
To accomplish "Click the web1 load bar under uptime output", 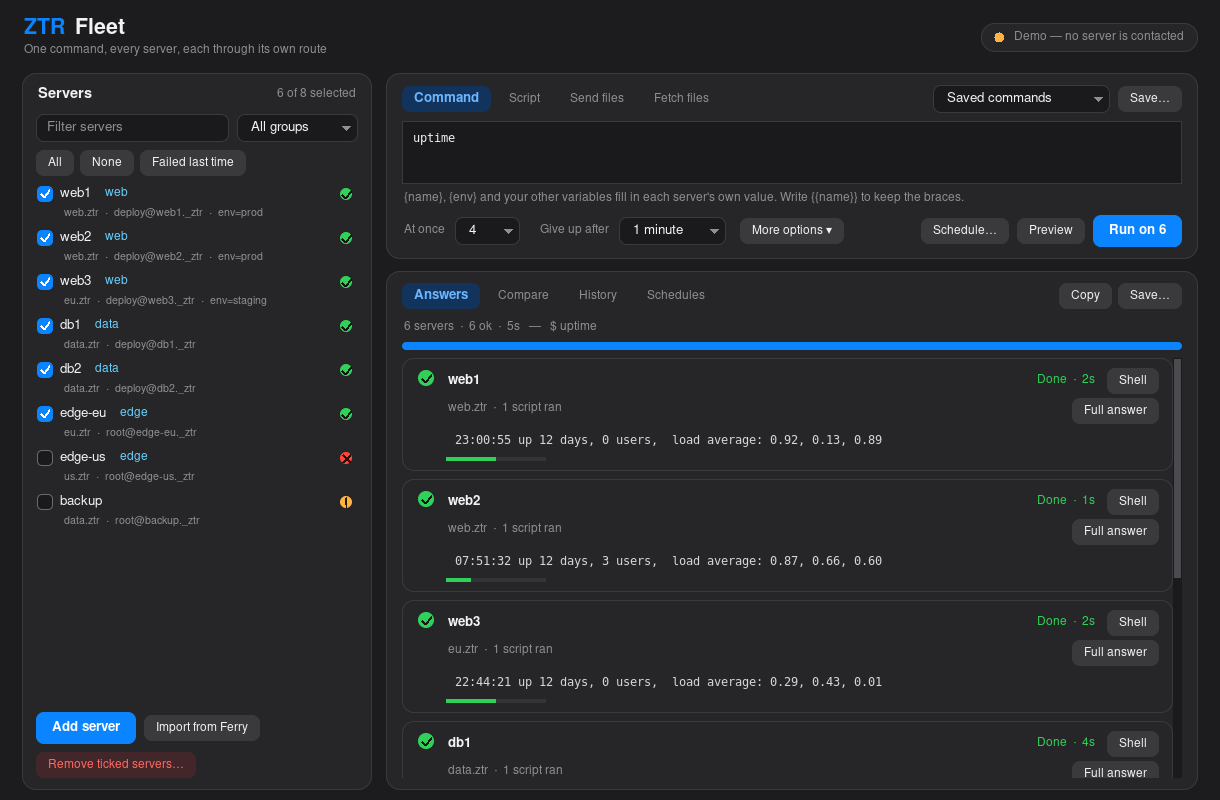I will [496, 459].
